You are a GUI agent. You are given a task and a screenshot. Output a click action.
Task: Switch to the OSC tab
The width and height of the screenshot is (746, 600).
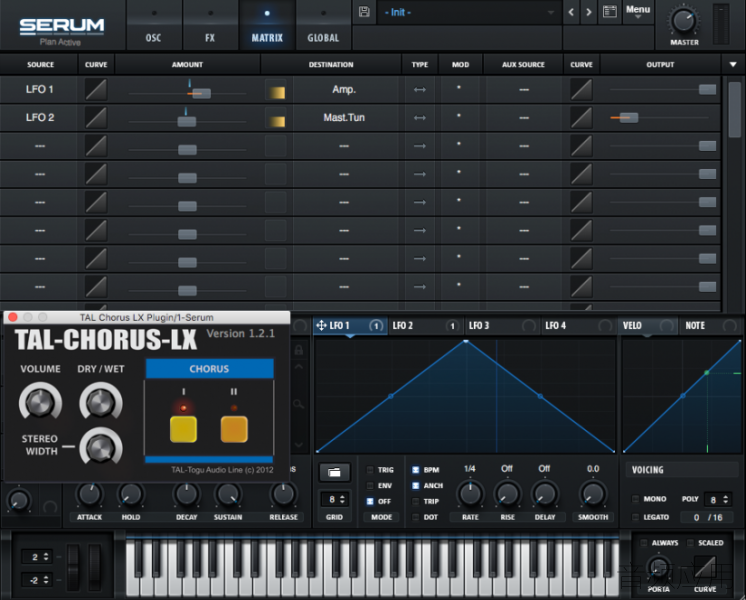(x=153, y=25)
